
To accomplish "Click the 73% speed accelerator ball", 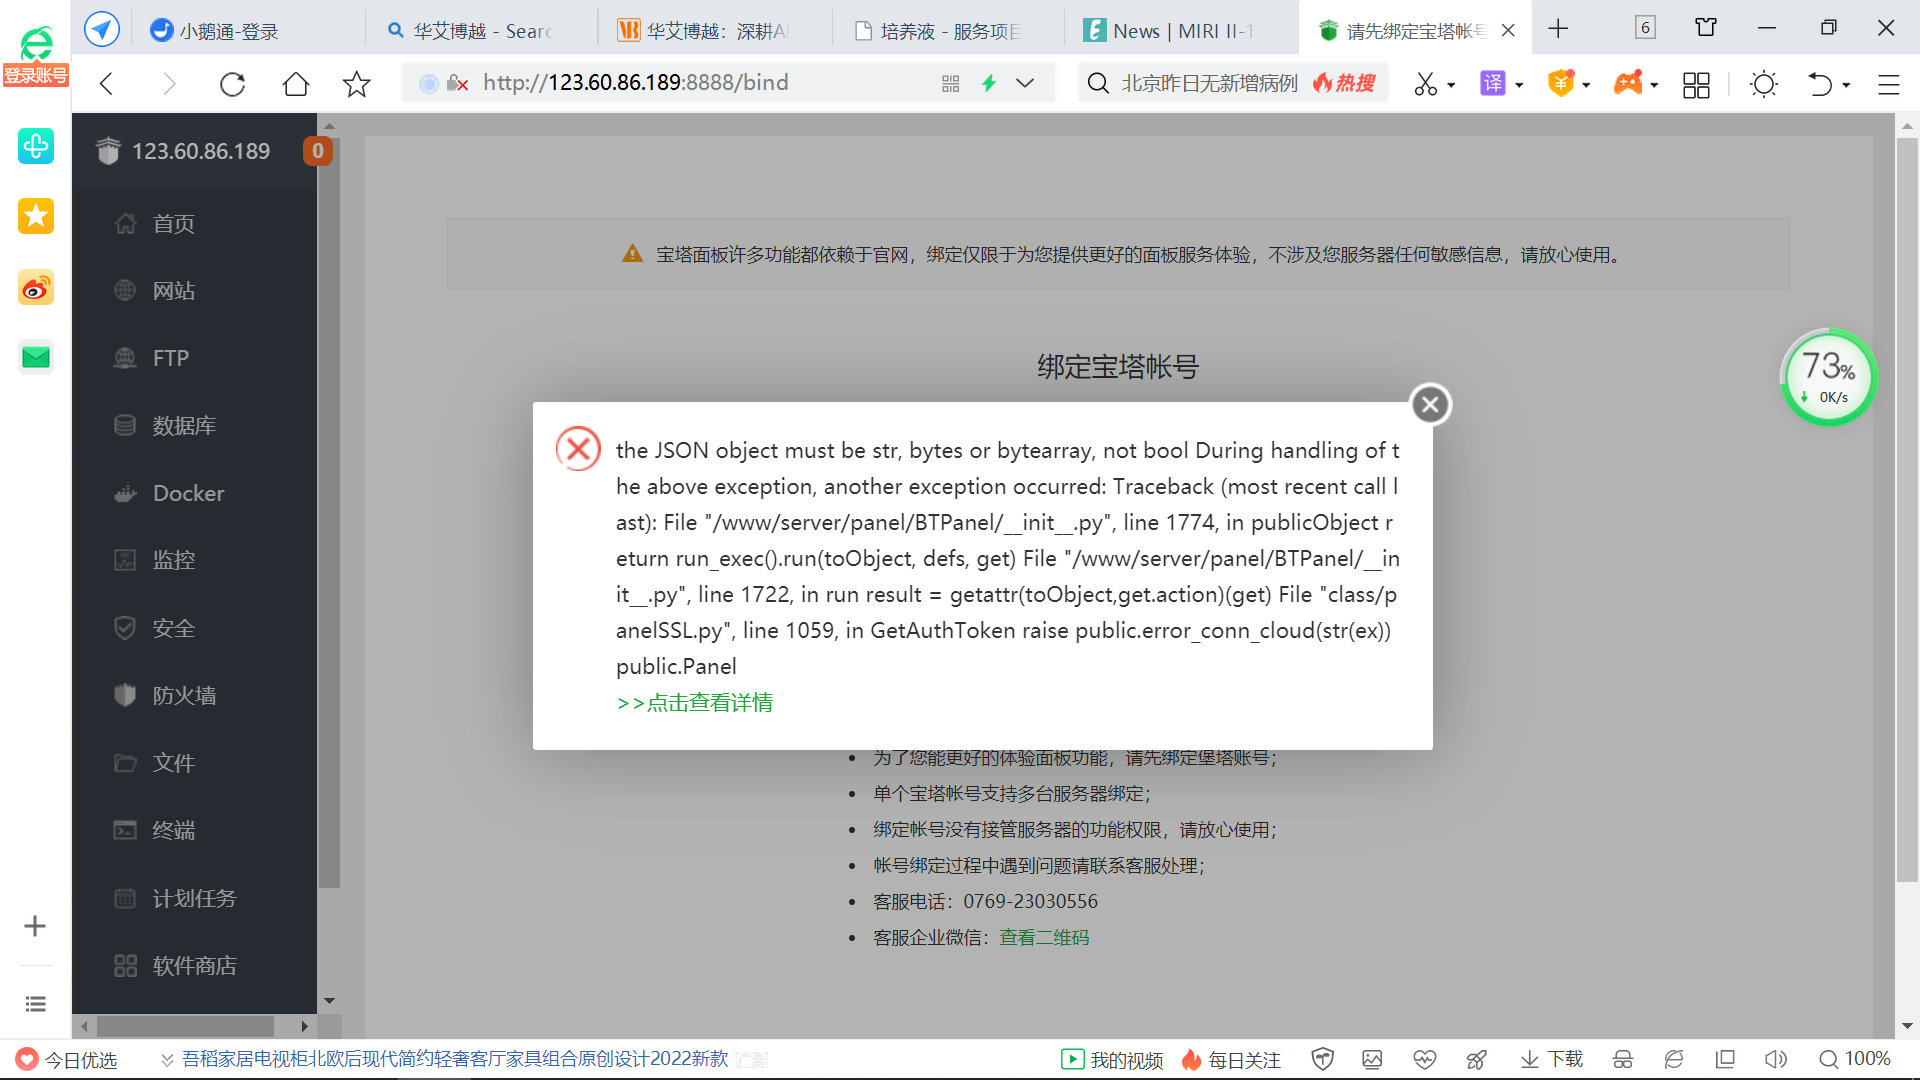I will 1829,377.
